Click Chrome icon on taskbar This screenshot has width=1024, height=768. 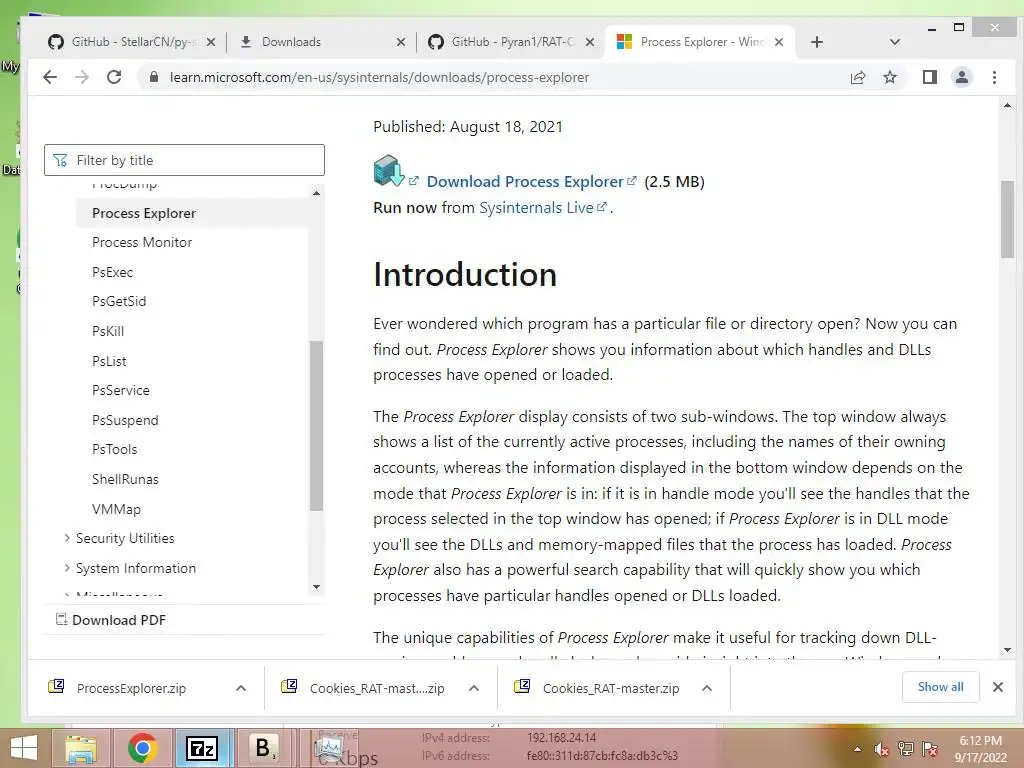(142, 748)
